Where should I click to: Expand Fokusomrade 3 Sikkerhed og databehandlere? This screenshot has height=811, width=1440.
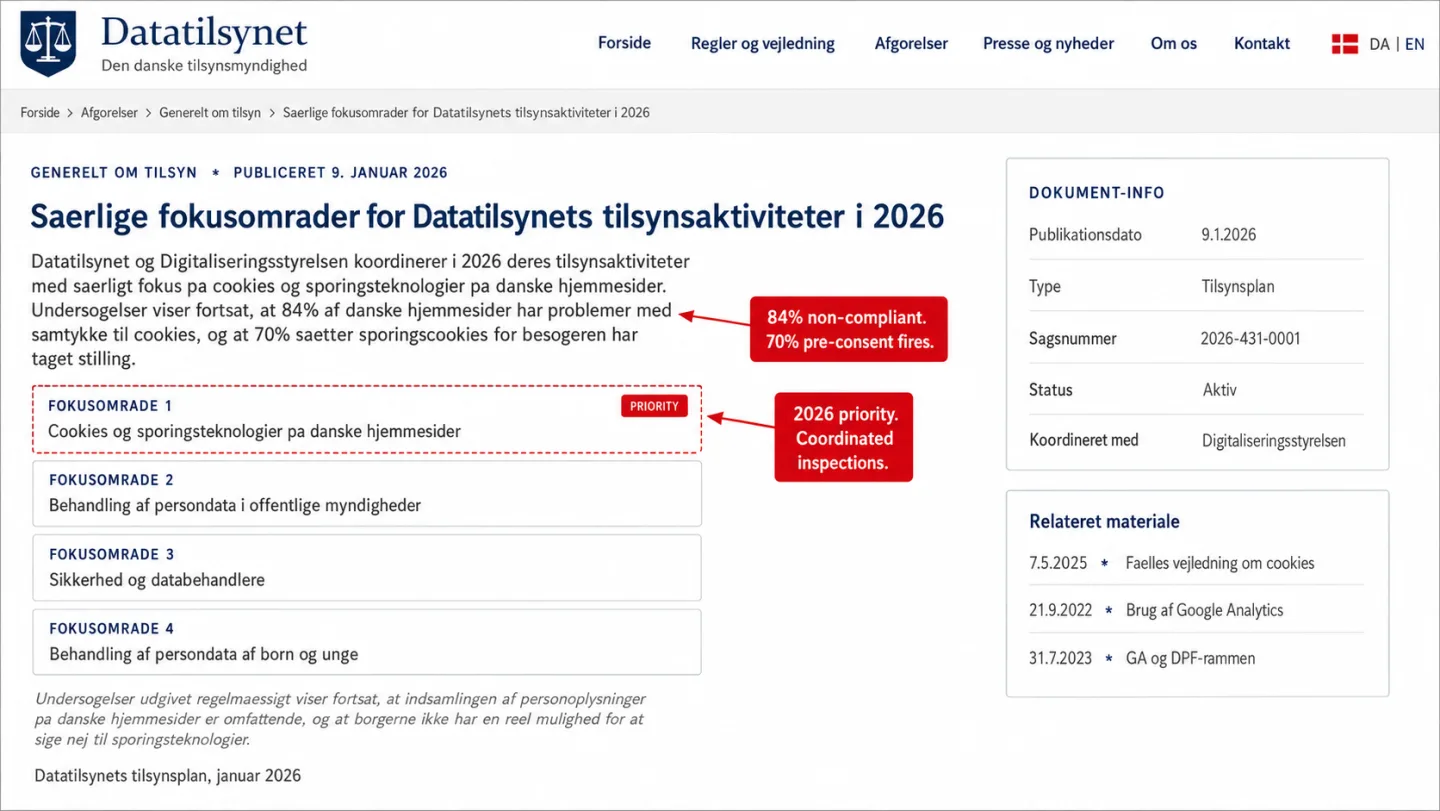pyautogui.click(x=367, y=568)
